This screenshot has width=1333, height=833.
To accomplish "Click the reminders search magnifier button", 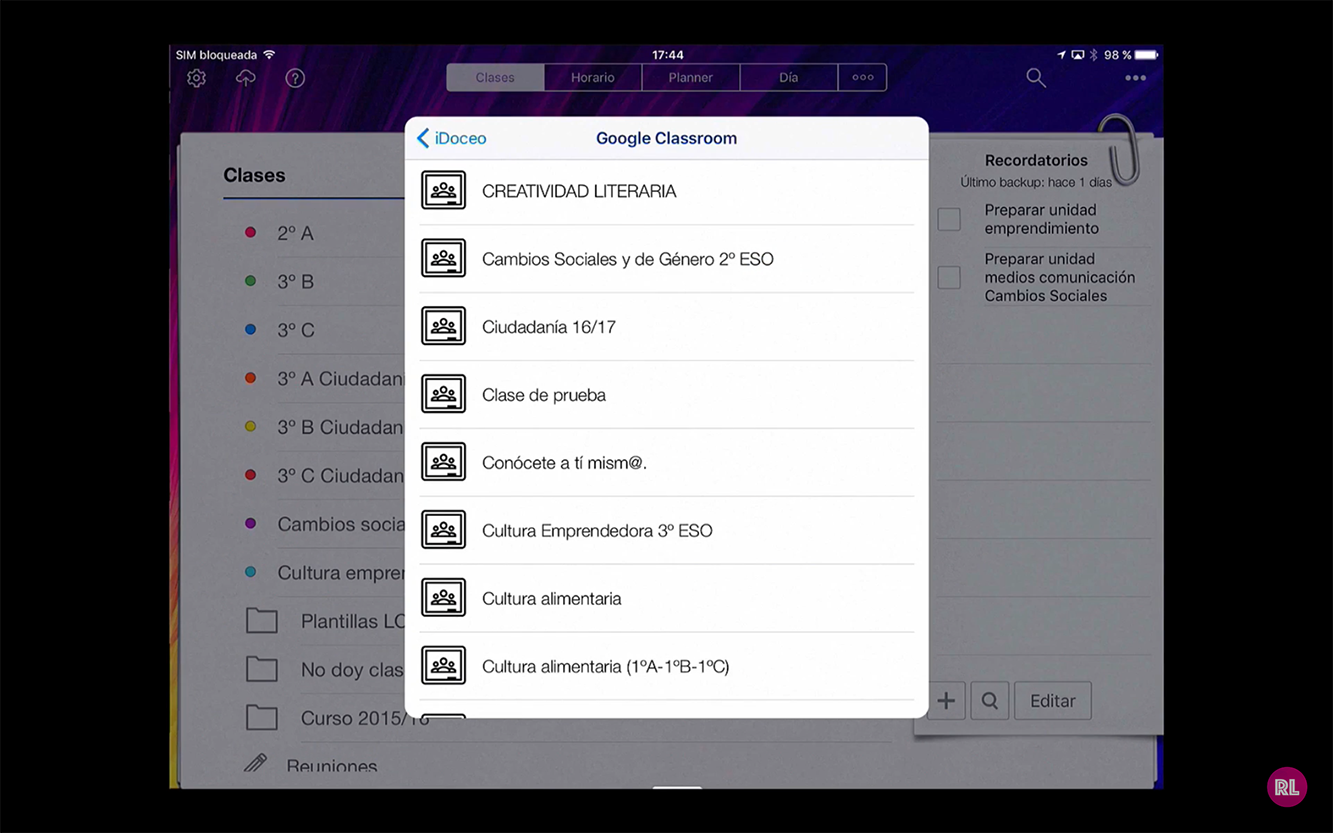I will [989, 701].
